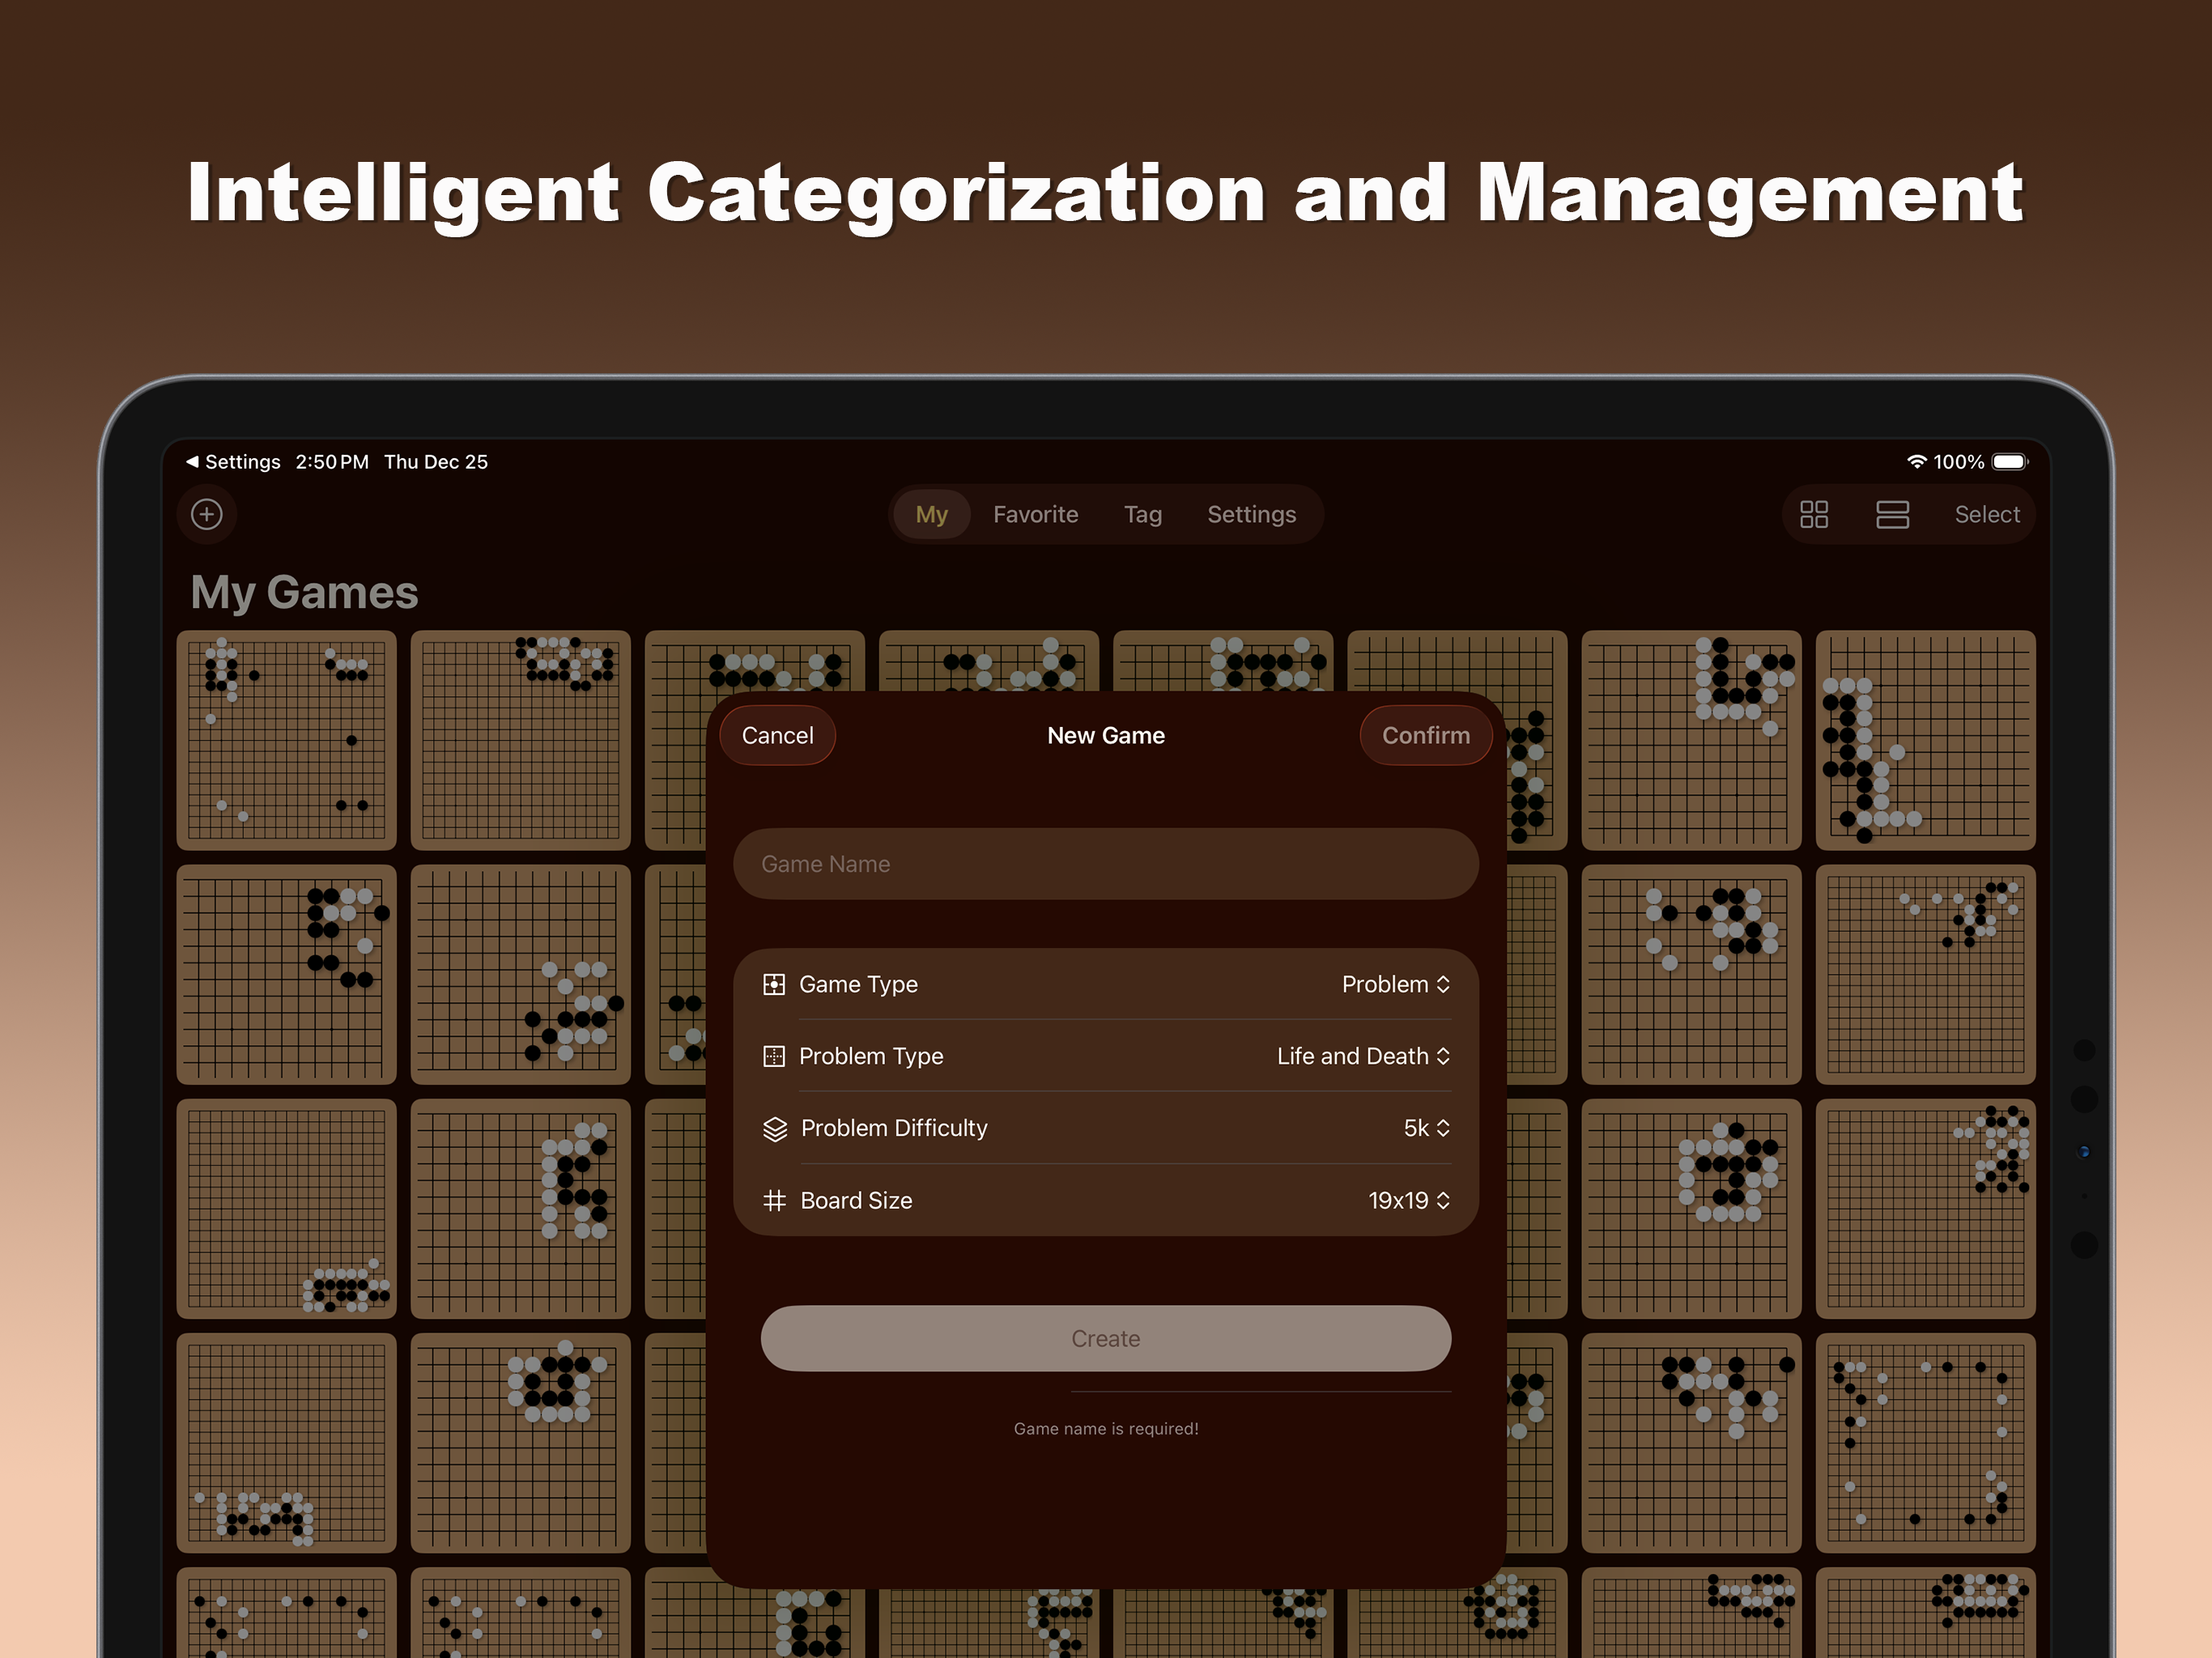Click the Game Type row icon
2212x1658 pixels.
774,984
